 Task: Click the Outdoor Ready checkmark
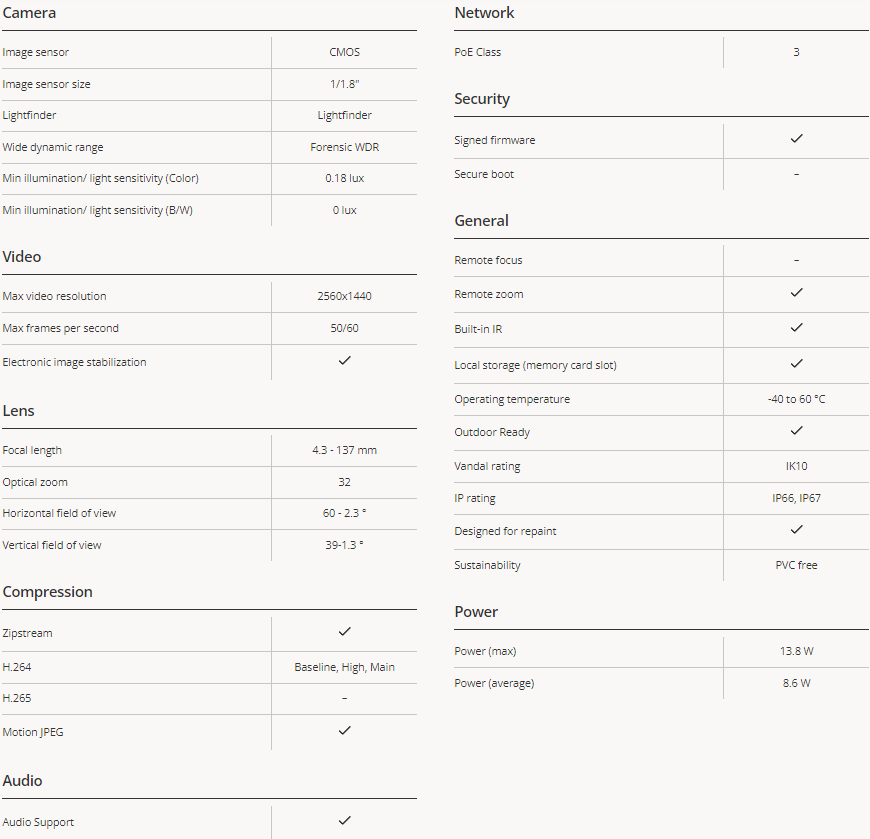(x=796, y=431)
